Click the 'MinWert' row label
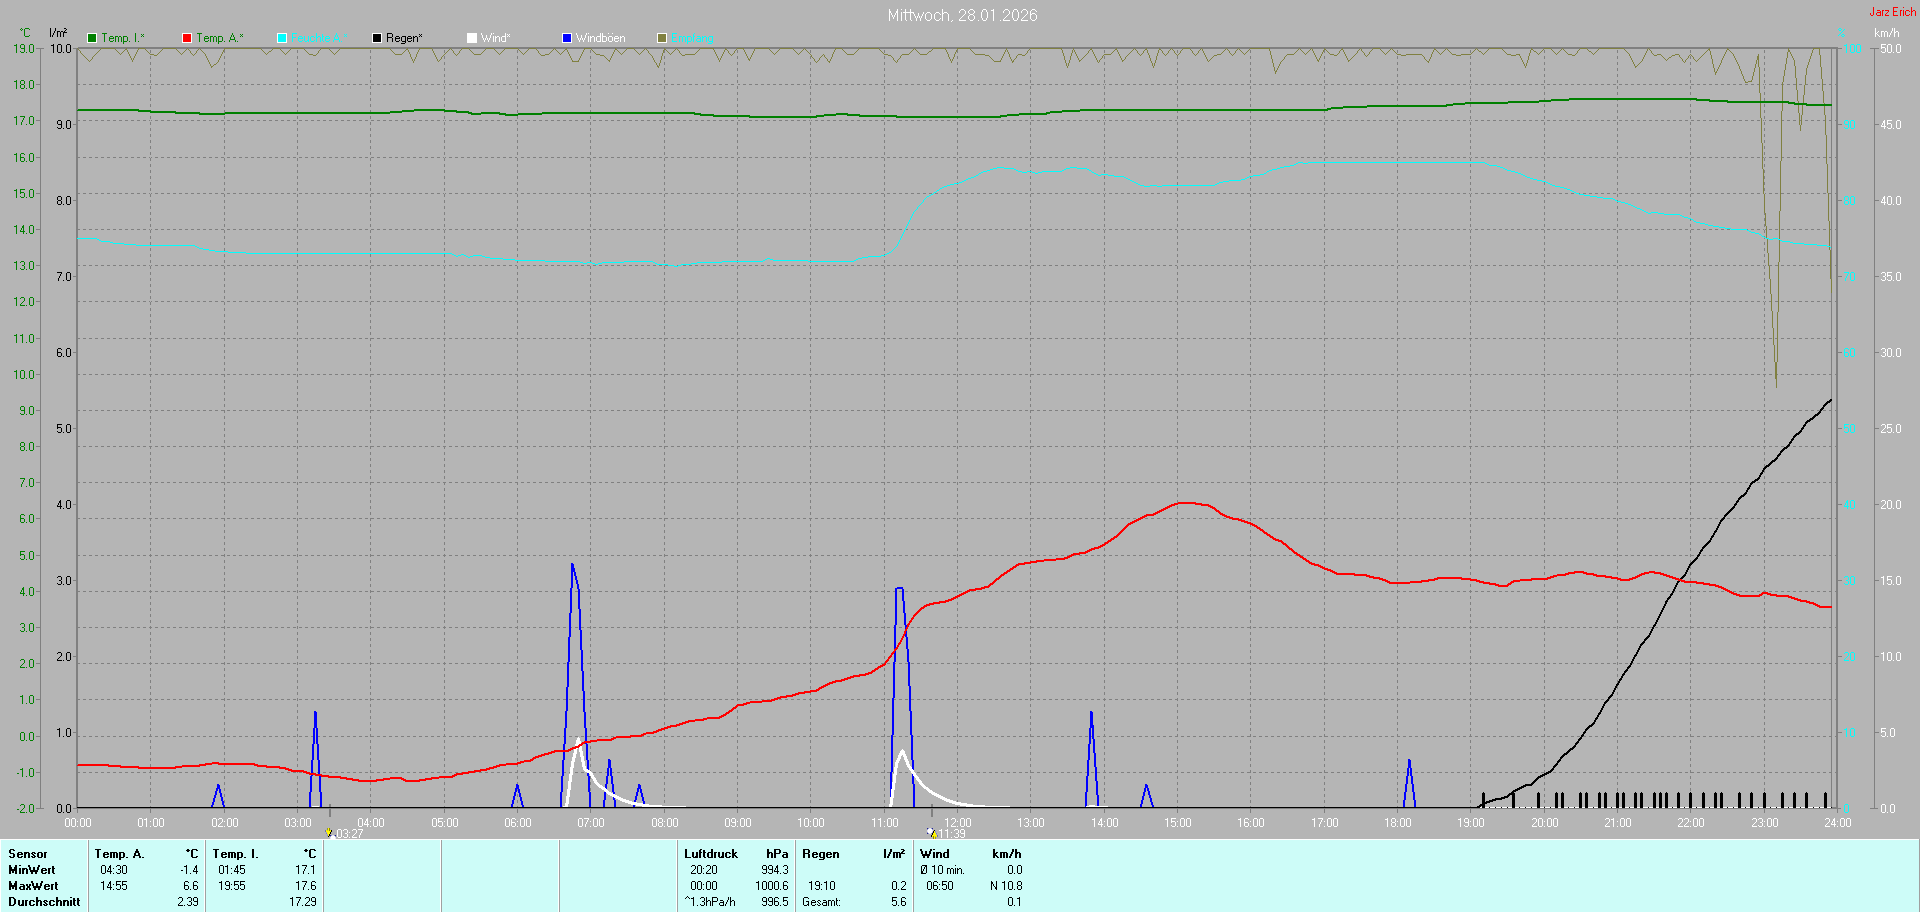This screenshot has width=1920, height=912. click(x=32, y=870)
